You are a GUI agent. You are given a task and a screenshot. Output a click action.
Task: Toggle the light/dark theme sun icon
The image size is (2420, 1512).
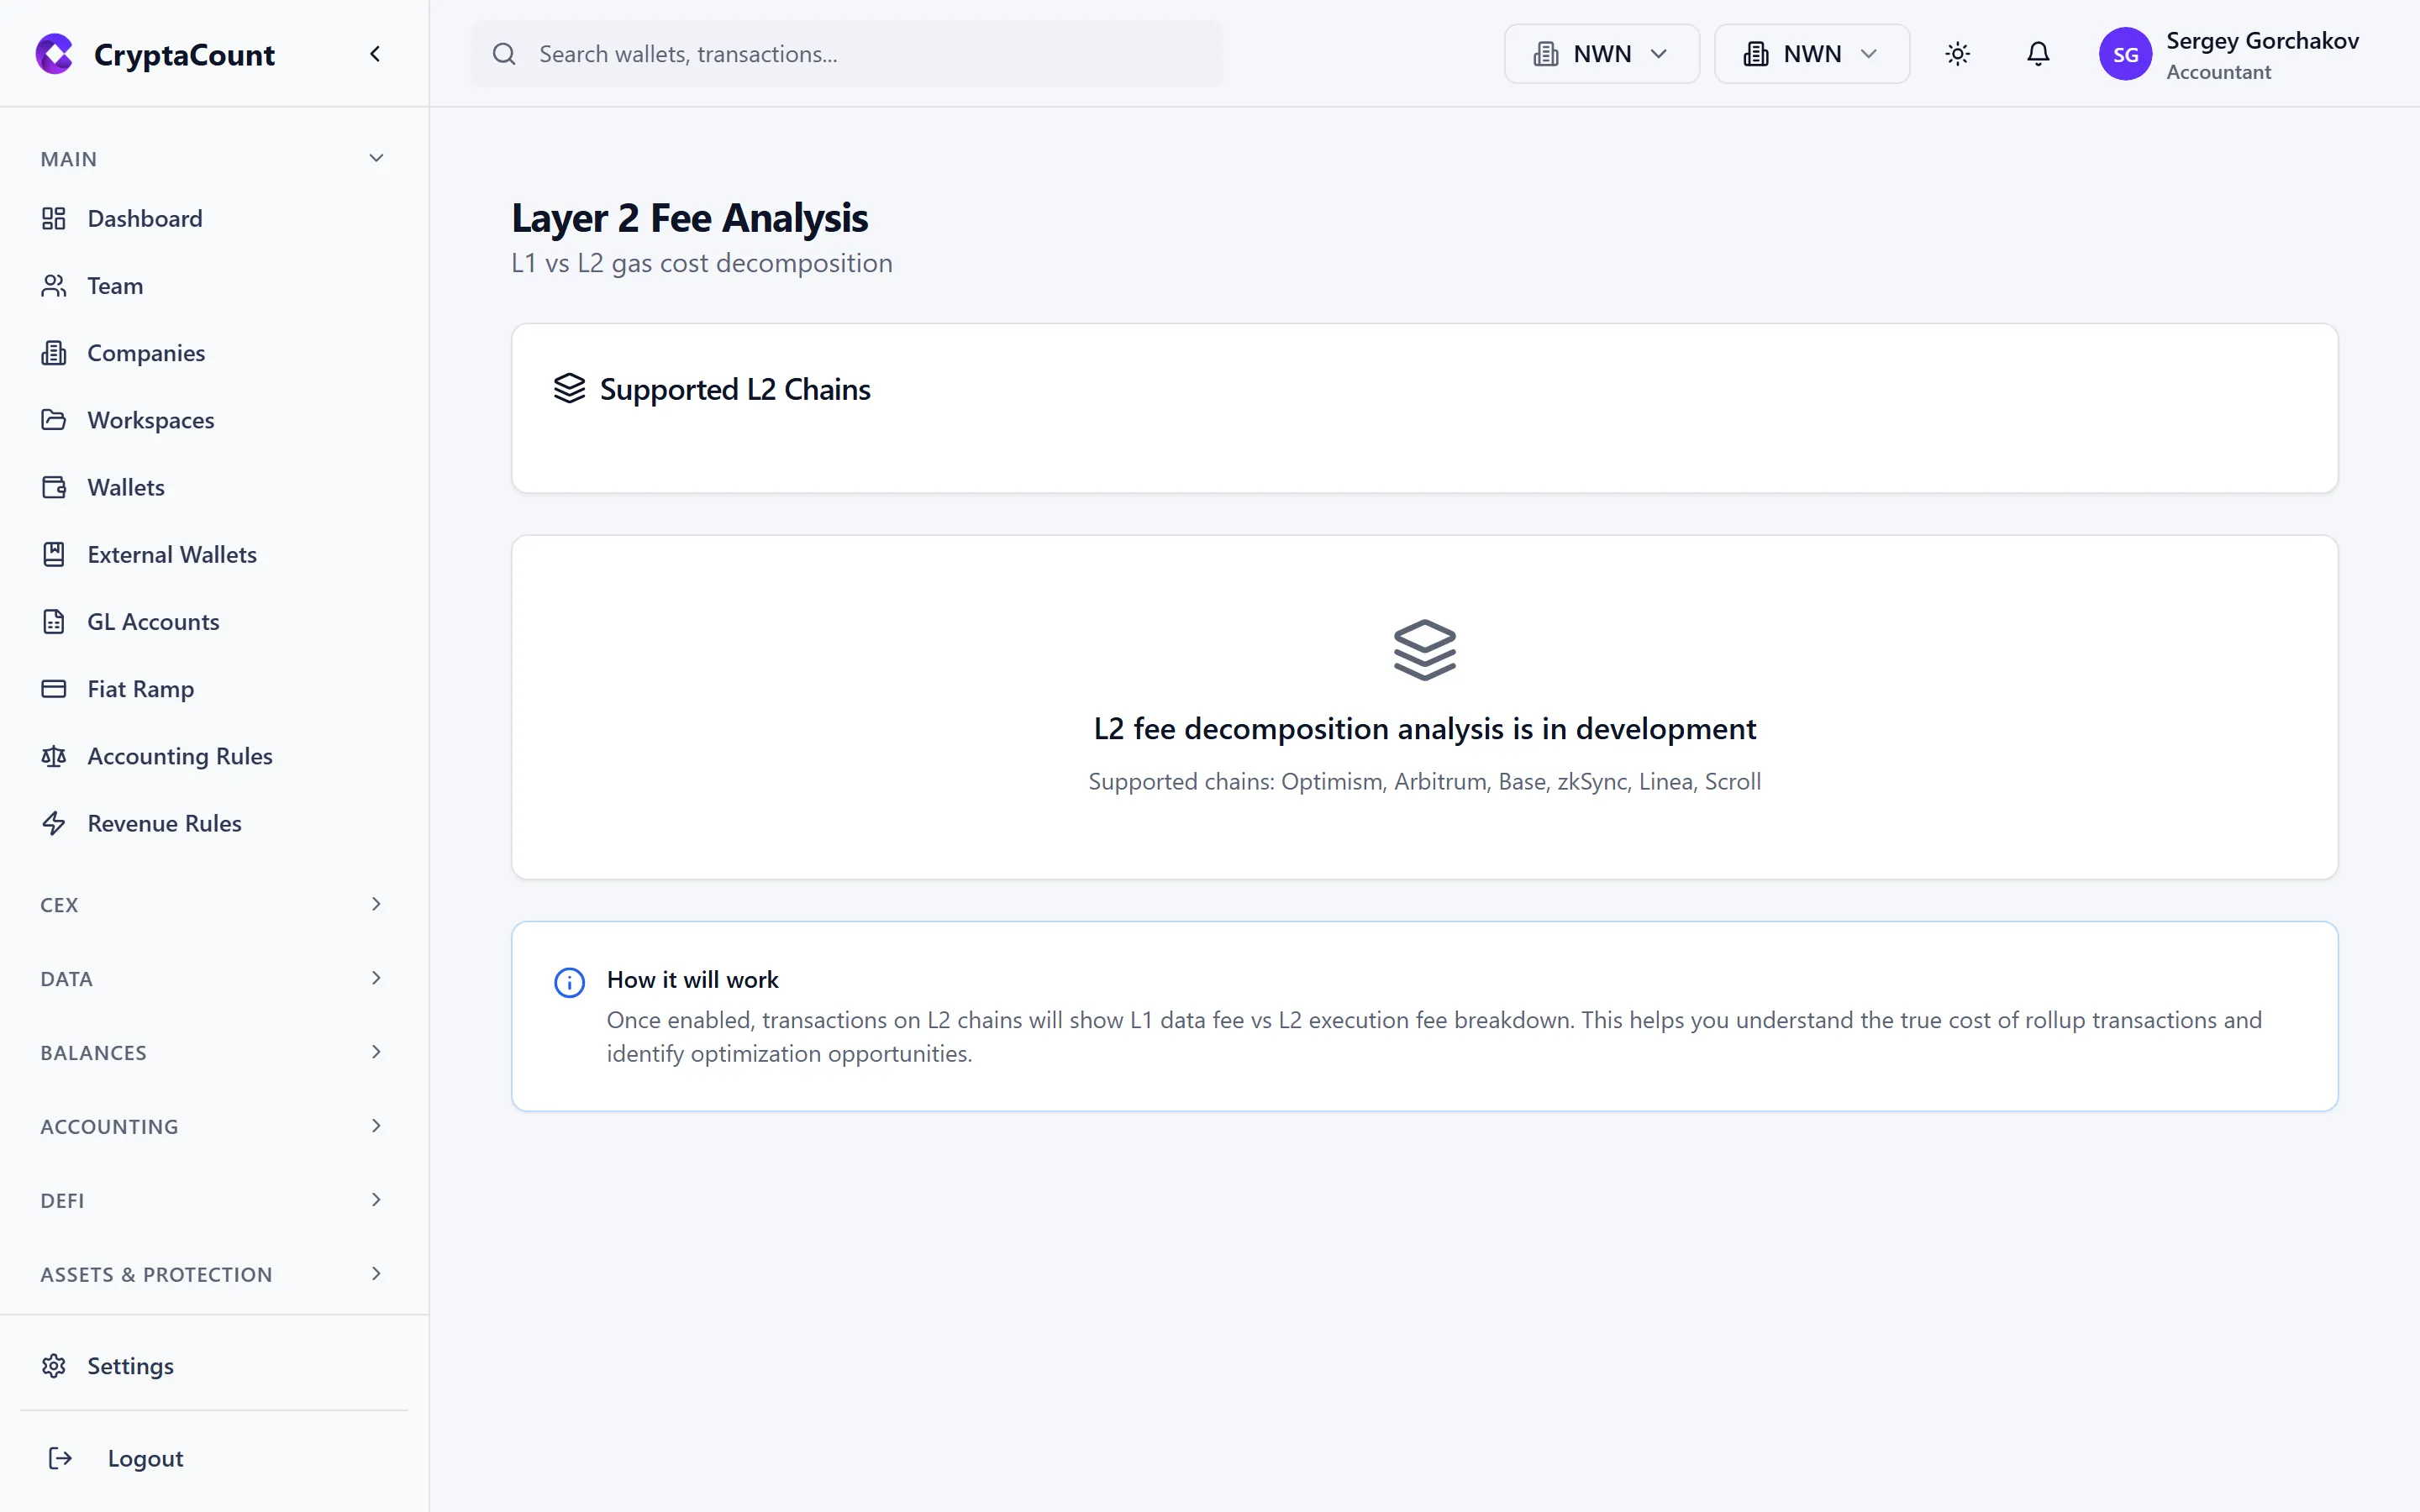click(x=1957, y=54)
